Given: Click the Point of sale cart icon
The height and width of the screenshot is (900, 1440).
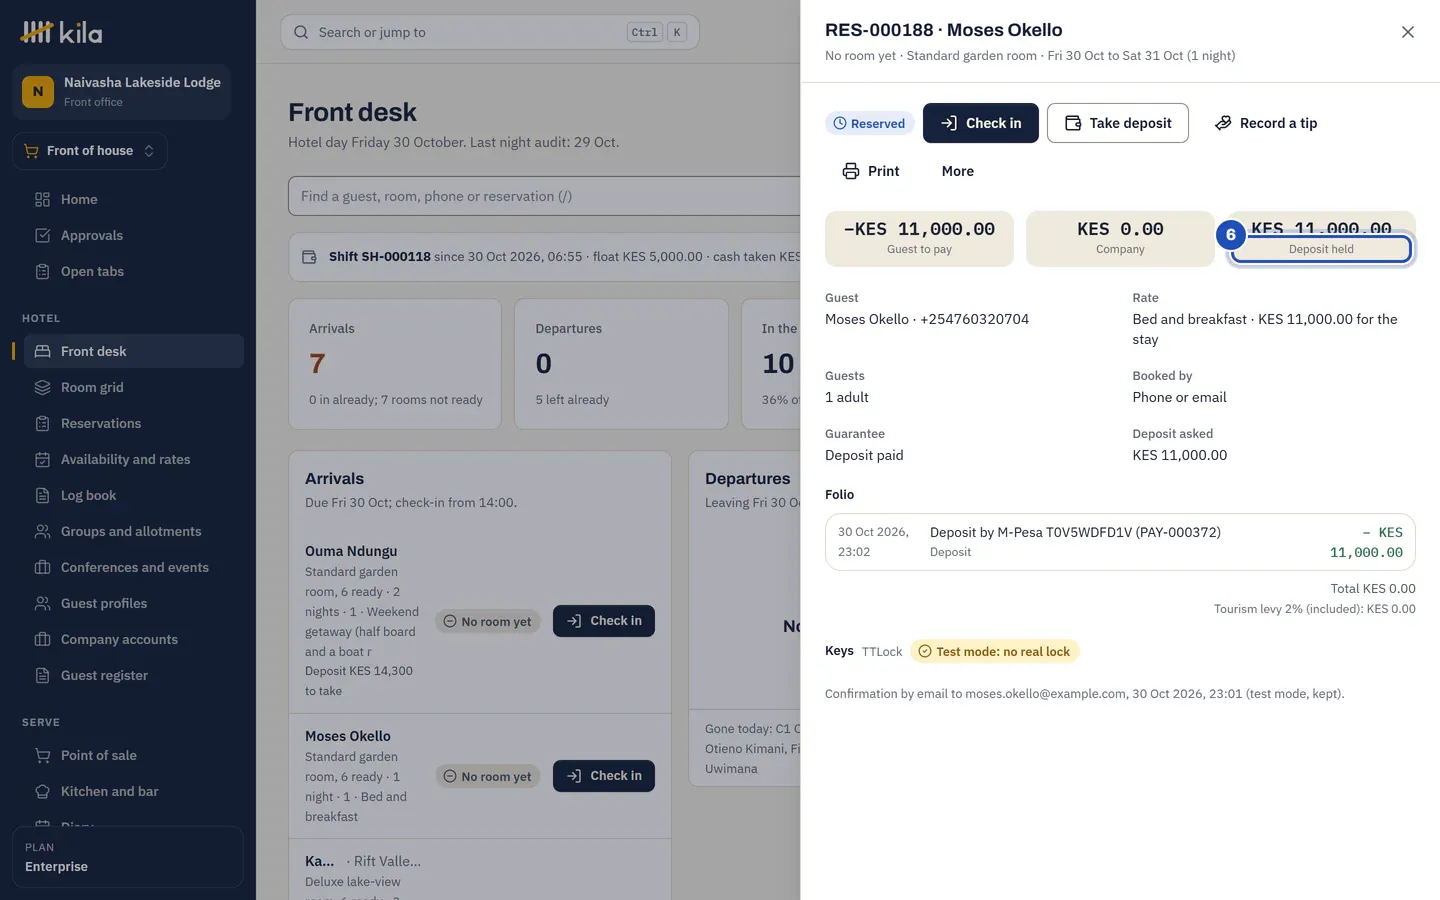Looking at the screenshot, I should tap(42, 755).
